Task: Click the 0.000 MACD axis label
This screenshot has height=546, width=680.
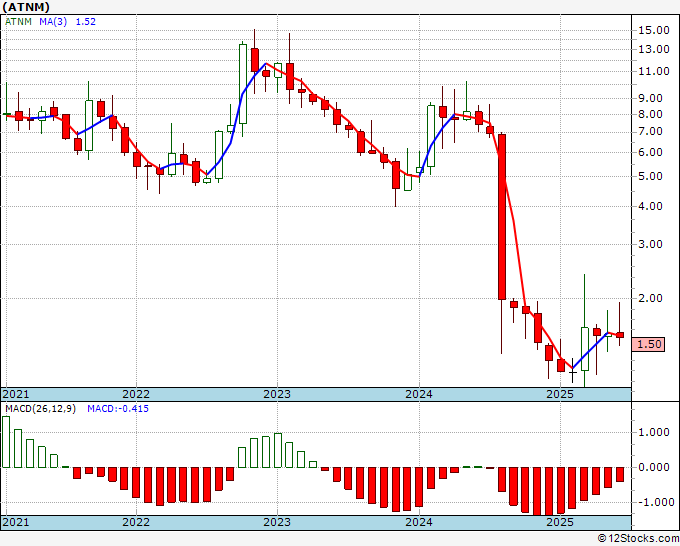Action: tap(654, 468)
